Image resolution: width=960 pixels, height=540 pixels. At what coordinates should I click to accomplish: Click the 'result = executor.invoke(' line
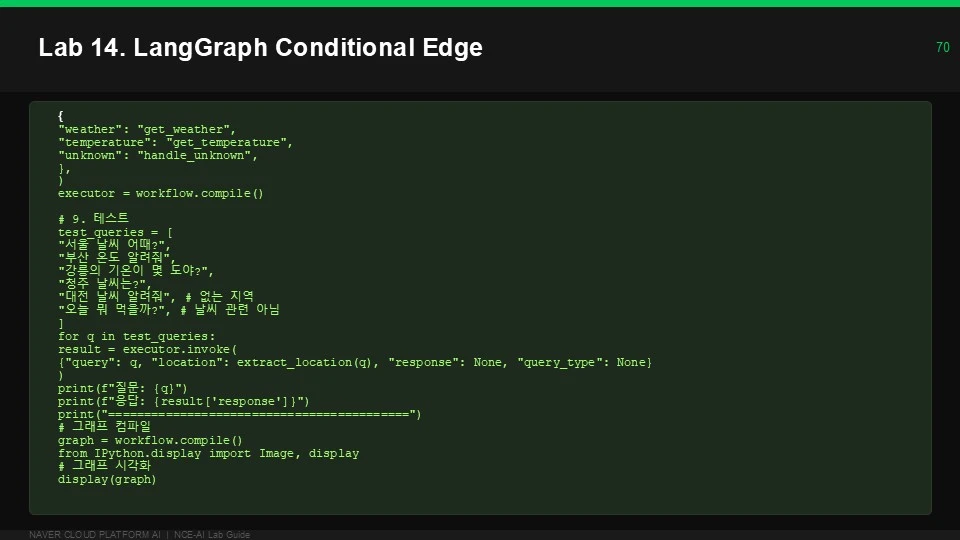pos(148,350)
